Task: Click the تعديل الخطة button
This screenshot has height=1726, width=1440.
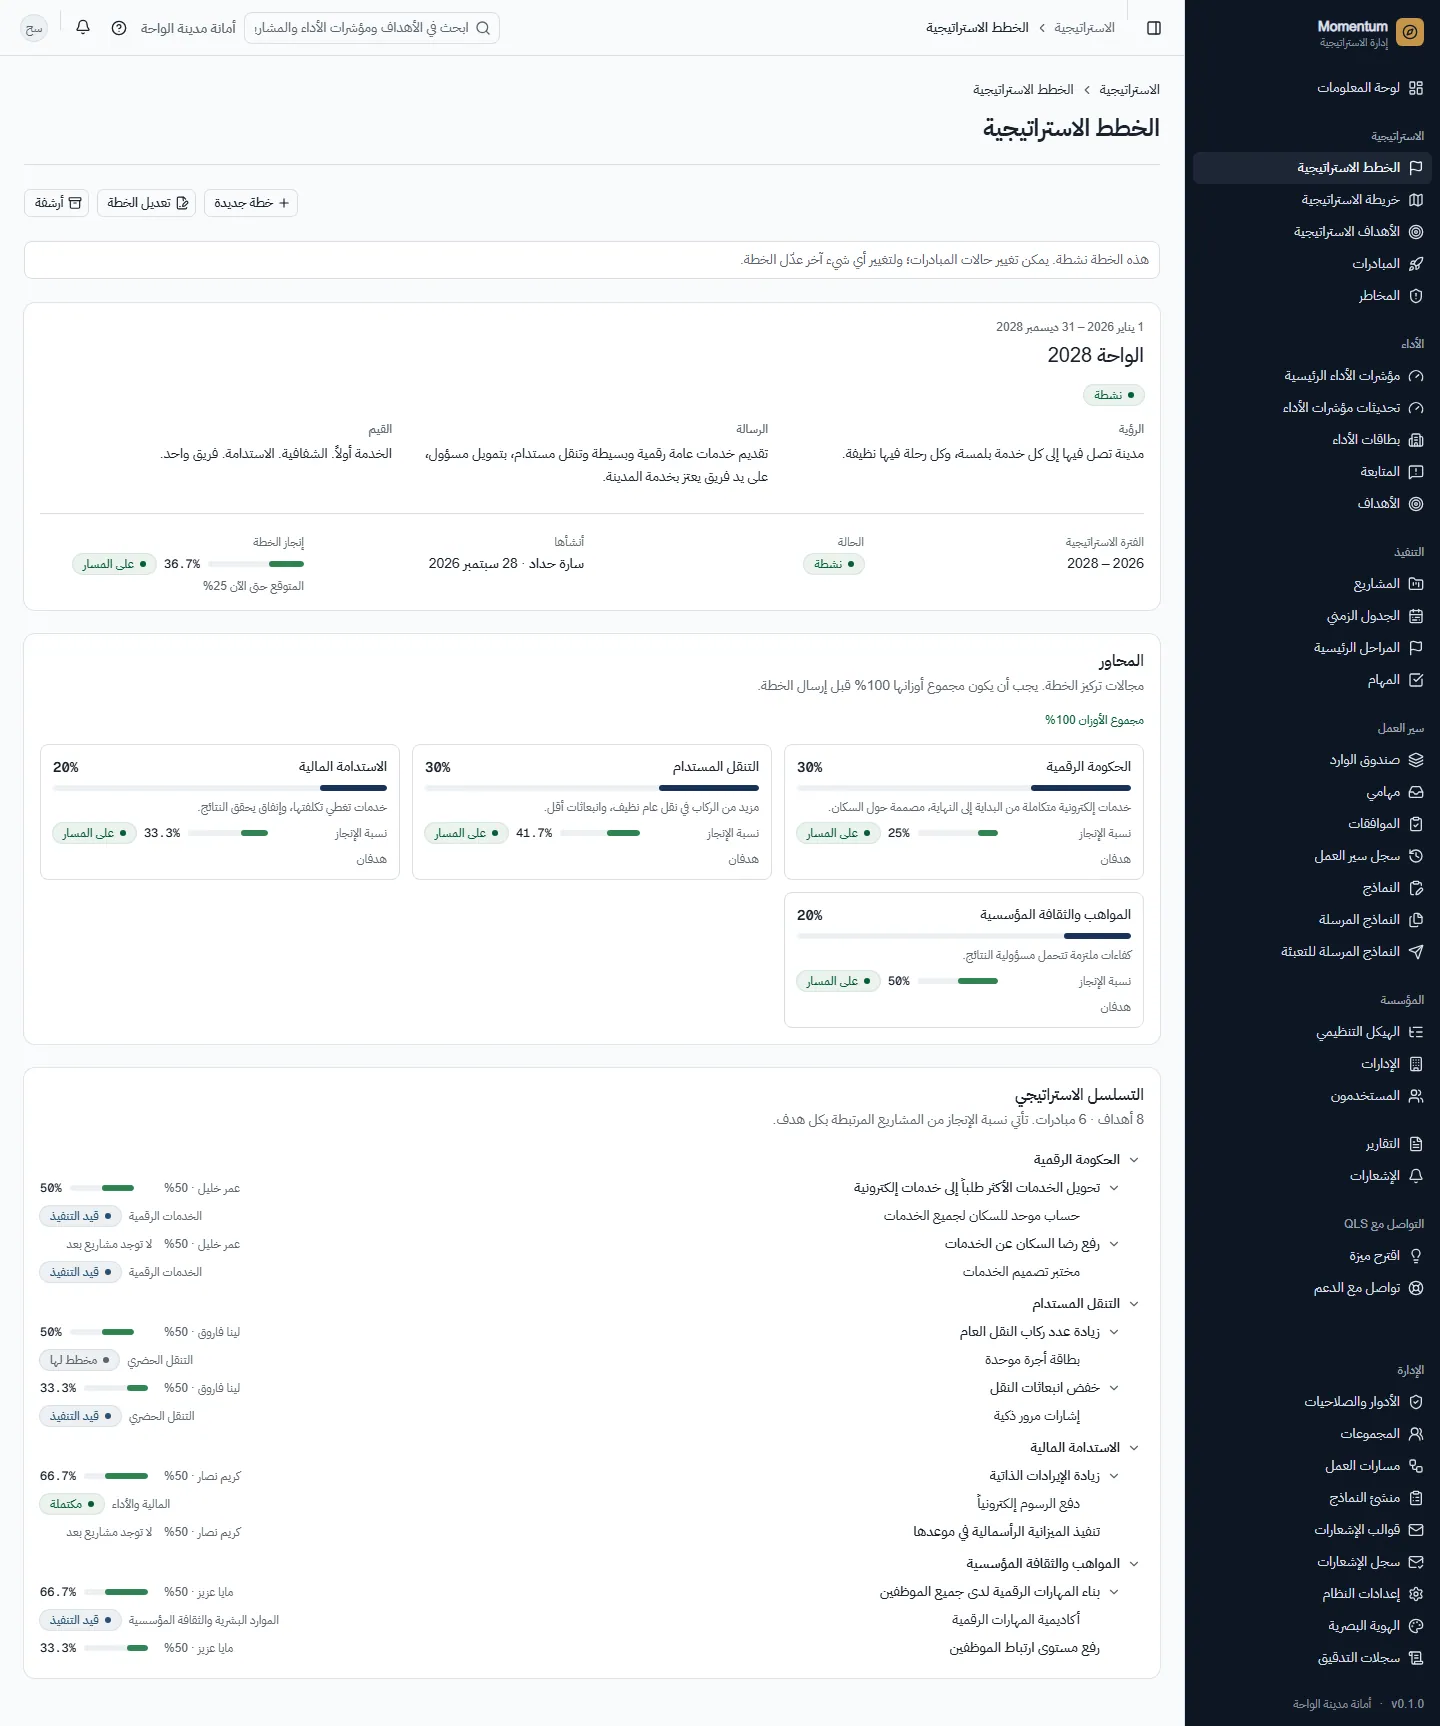Action: point(146,203)
